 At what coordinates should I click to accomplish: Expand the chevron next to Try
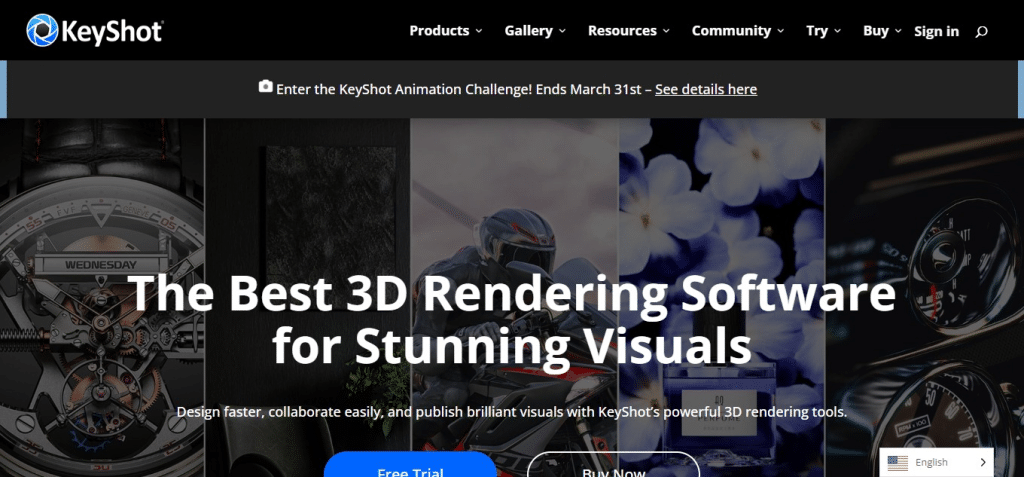pos(837,31)
